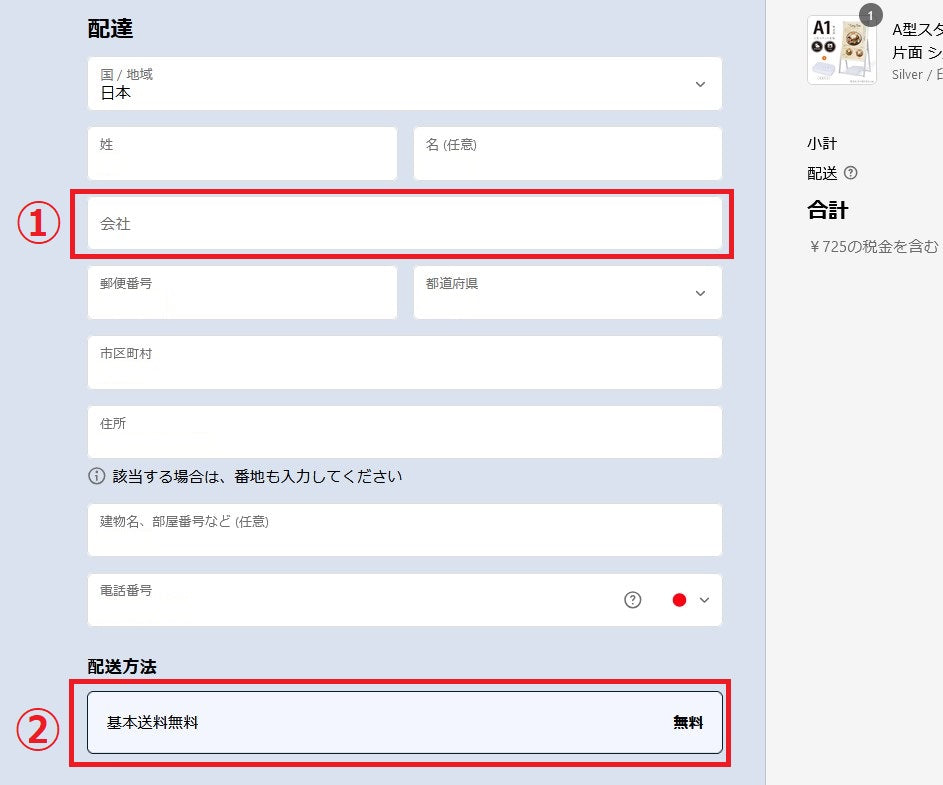This screenshot has height=785, width=943.
Task: Click the red circled number ① marker
Action: point(37,223)
